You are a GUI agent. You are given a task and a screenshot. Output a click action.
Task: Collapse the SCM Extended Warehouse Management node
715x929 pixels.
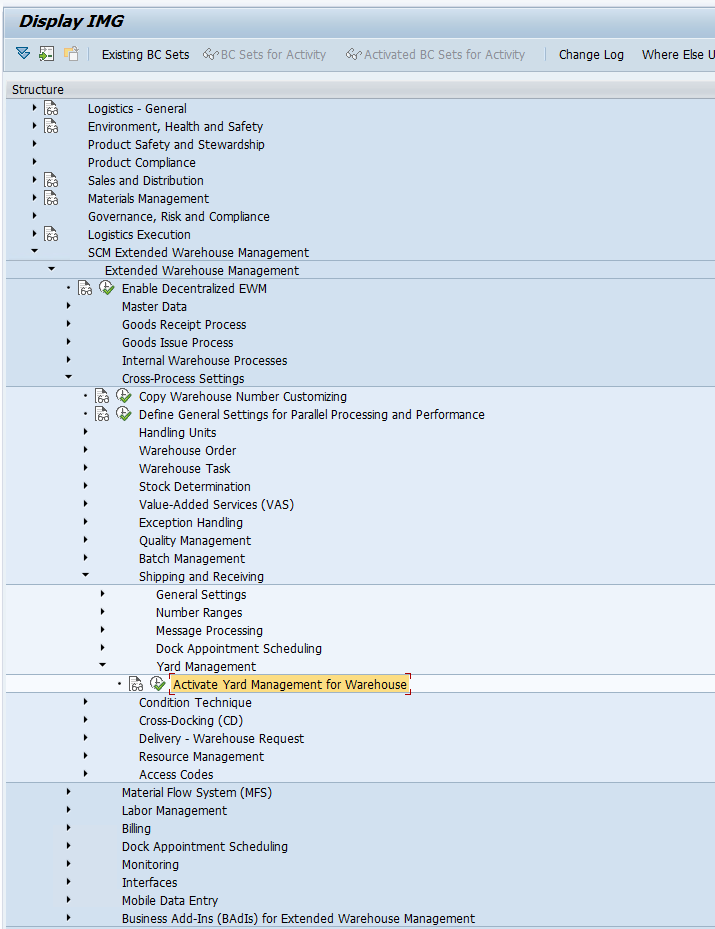click(x=34, y=251)
